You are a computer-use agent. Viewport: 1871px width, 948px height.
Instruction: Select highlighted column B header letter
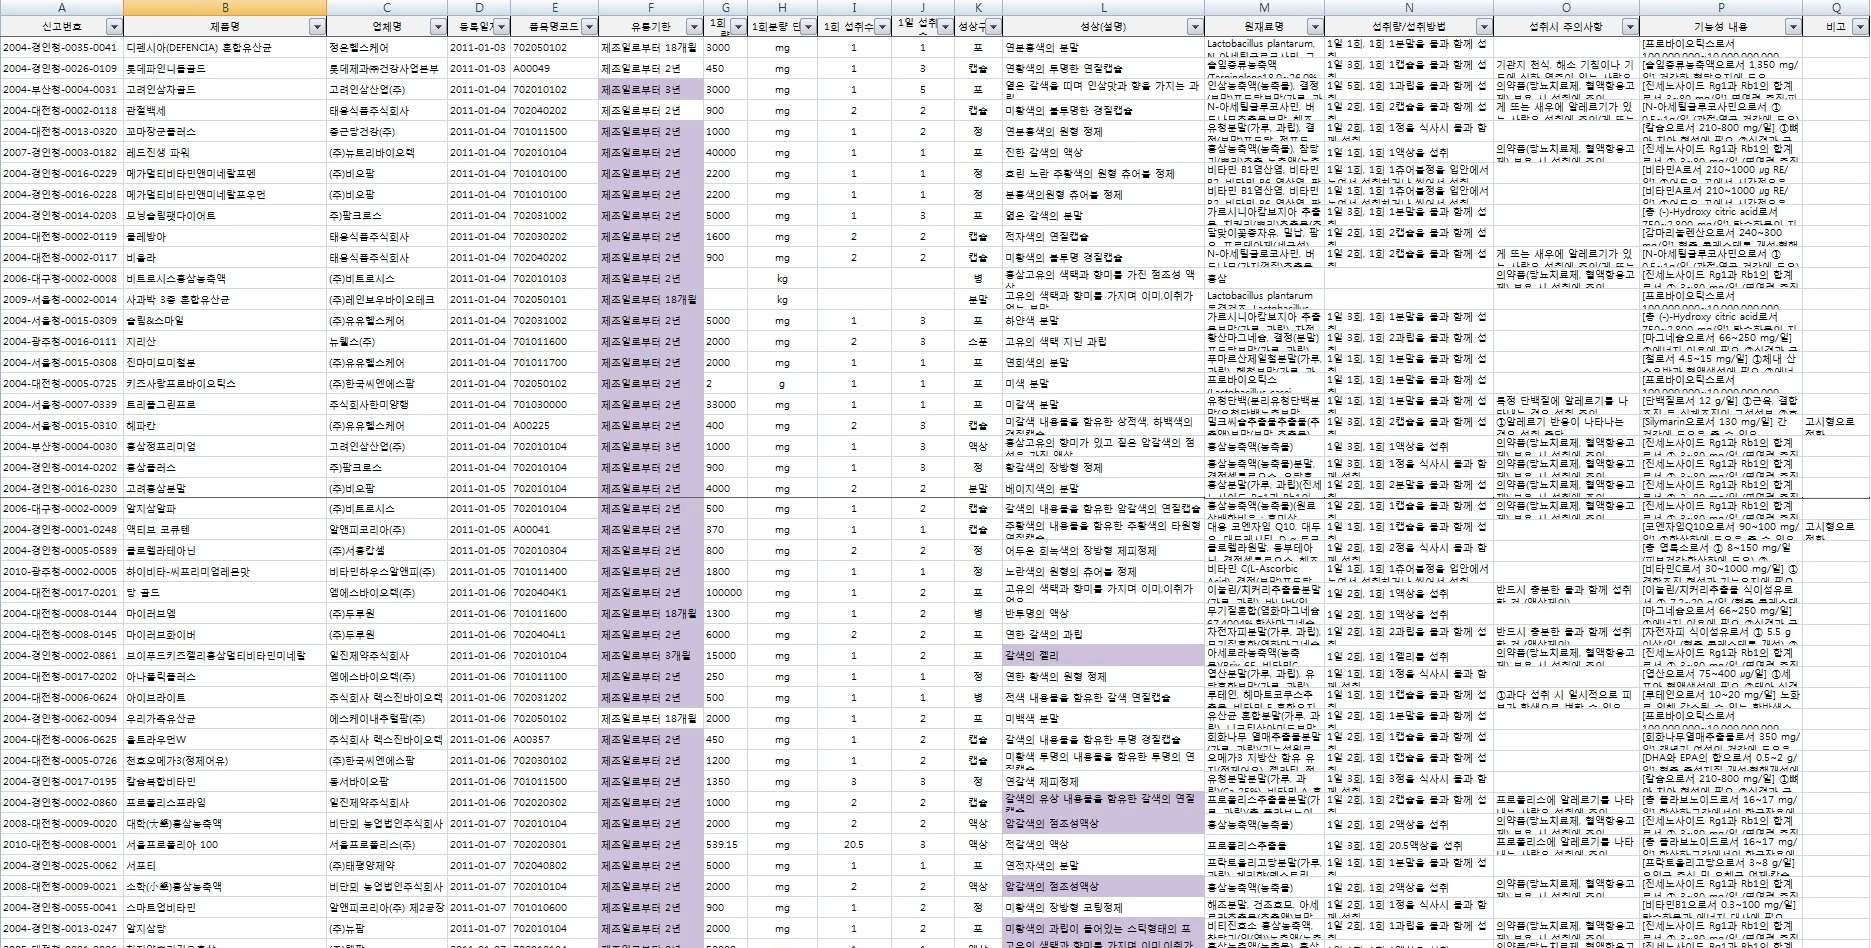(225, 8)
